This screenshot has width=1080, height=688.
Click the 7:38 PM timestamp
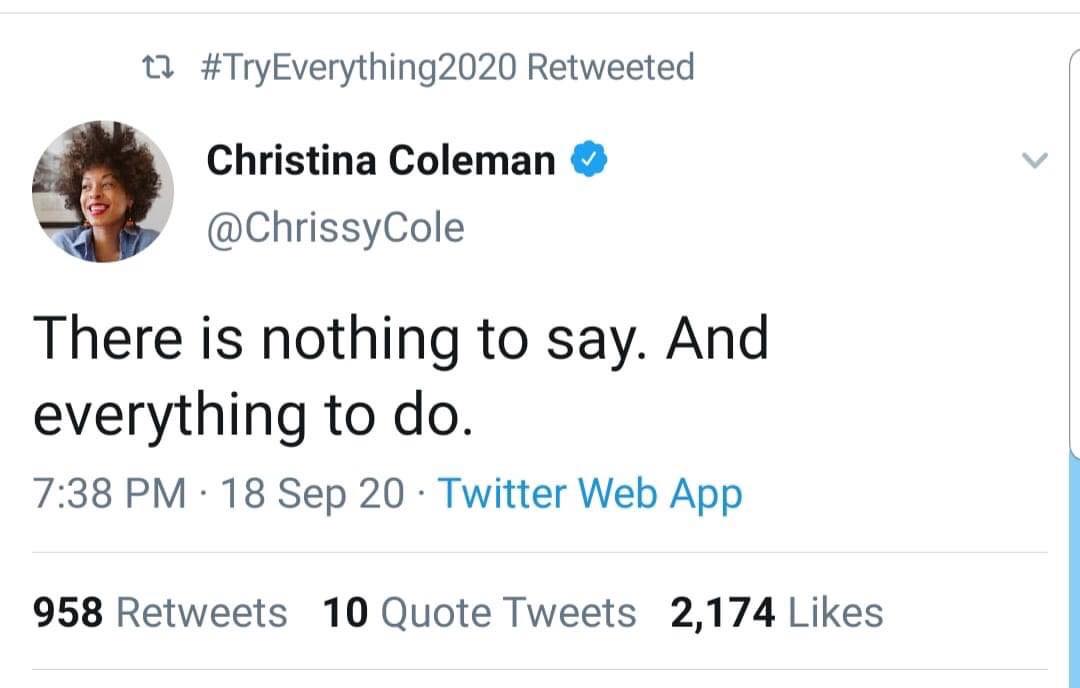coord(109,493)
